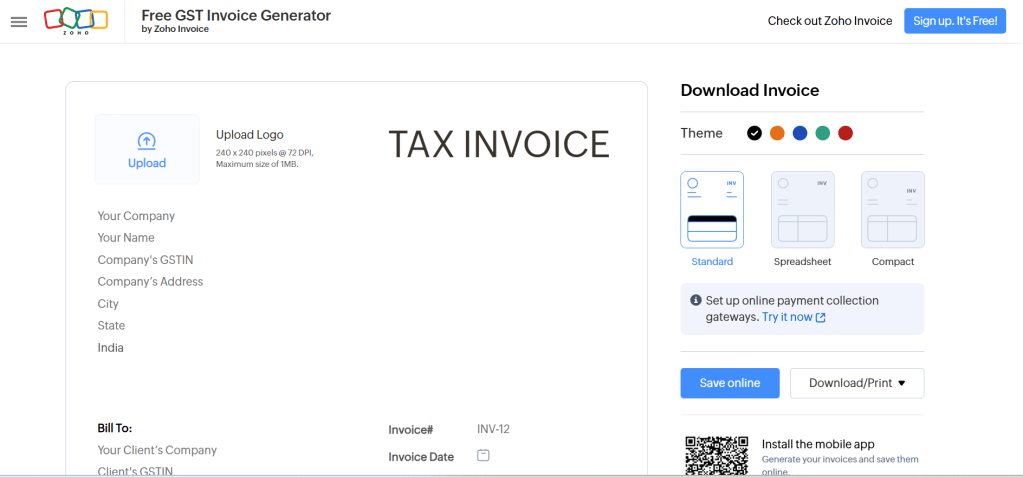Viewport: 1023px width, 477px height.
Task: Click the upload logo arrow icon
Action: pyautogui.click(x=147, y=141)
